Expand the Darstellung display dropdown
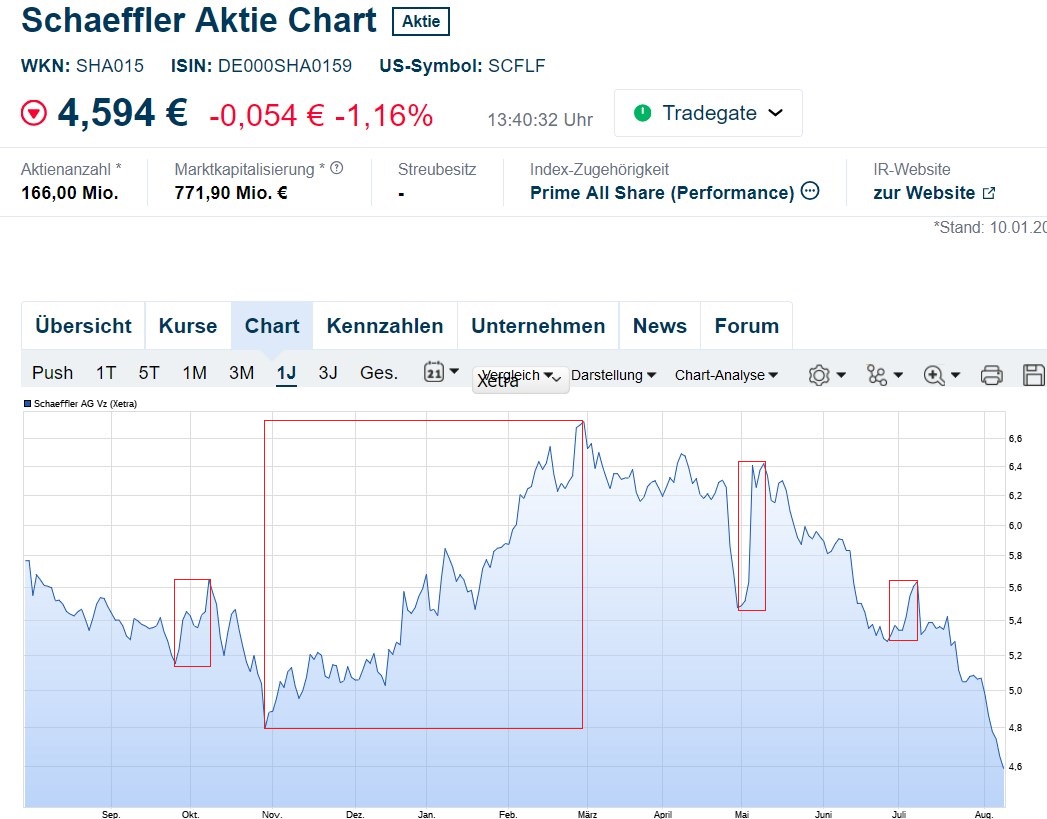The height and width of the screenshot is (819, 1047). 613,375
